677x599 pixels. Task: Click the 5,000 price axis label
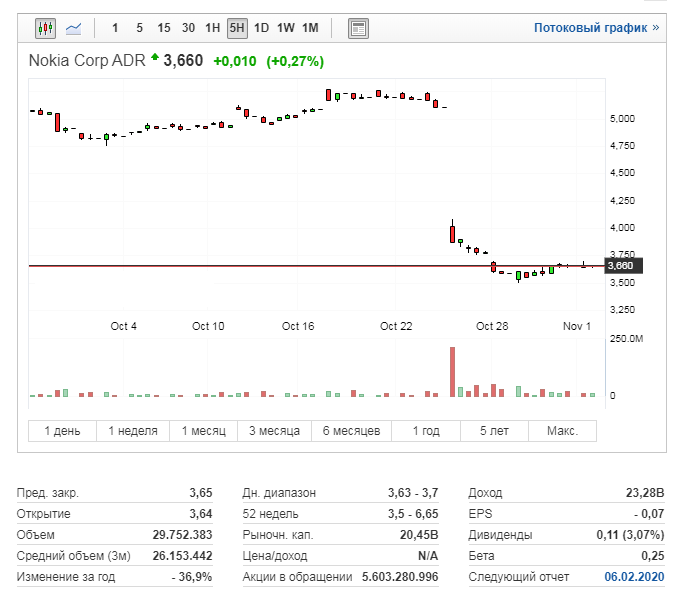tap(622, 119)
